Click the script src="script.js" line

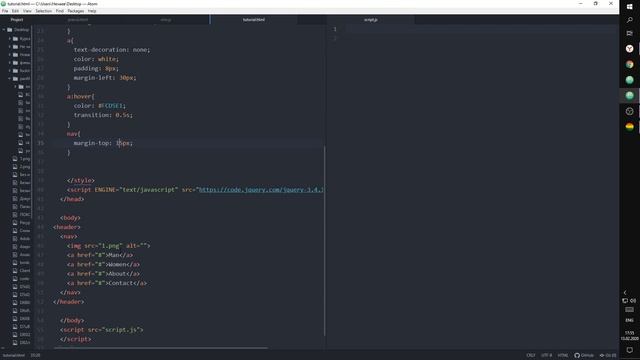[102, 330]
